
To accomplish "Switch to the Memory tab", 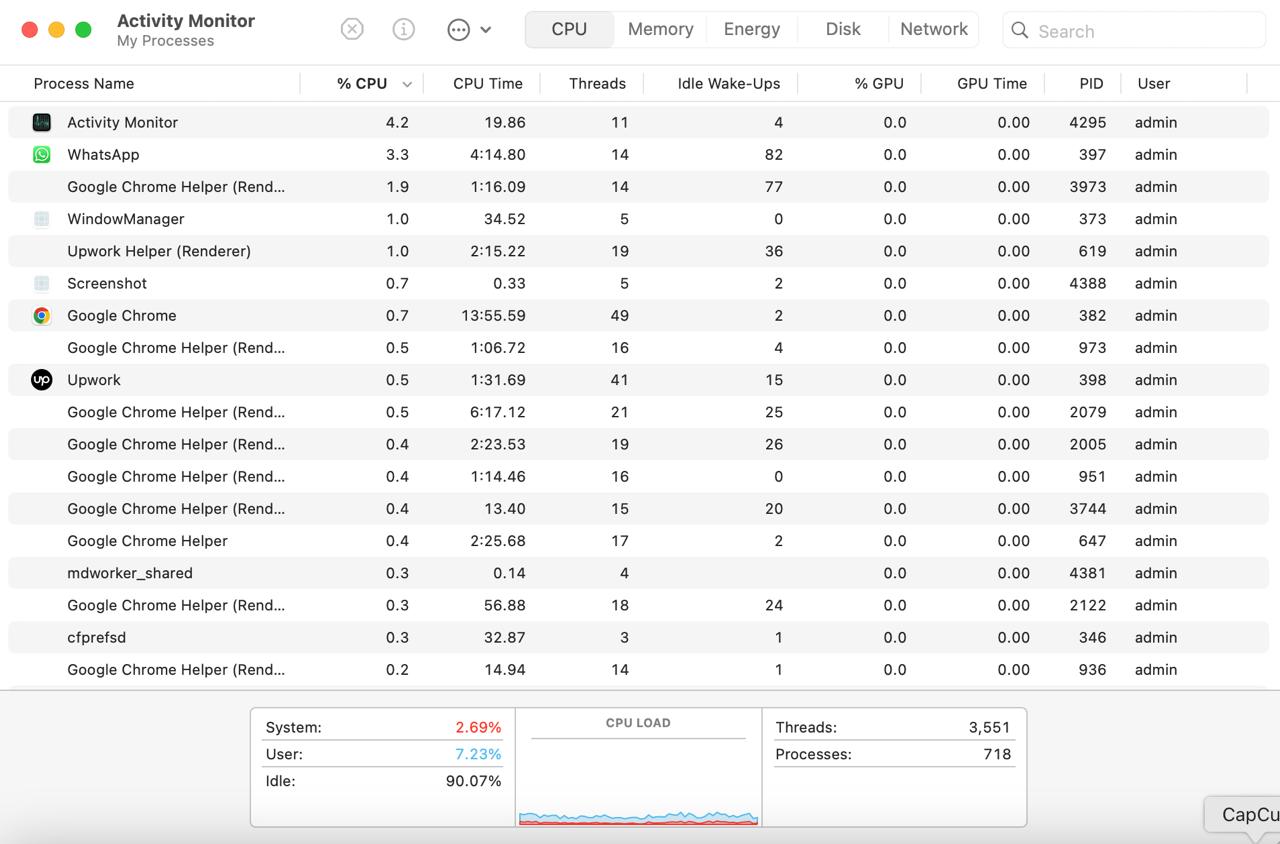I will pyautogui.click(x=660, y=29).
